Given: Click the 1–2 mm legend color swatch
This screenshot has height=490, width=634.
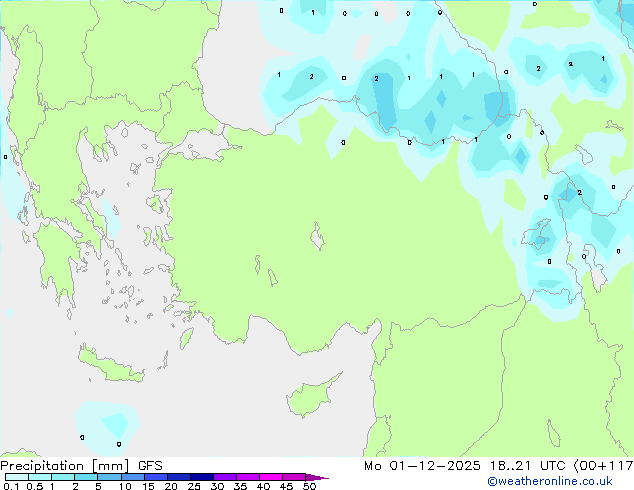Looking at the screenshot, I should pos(63,477).
